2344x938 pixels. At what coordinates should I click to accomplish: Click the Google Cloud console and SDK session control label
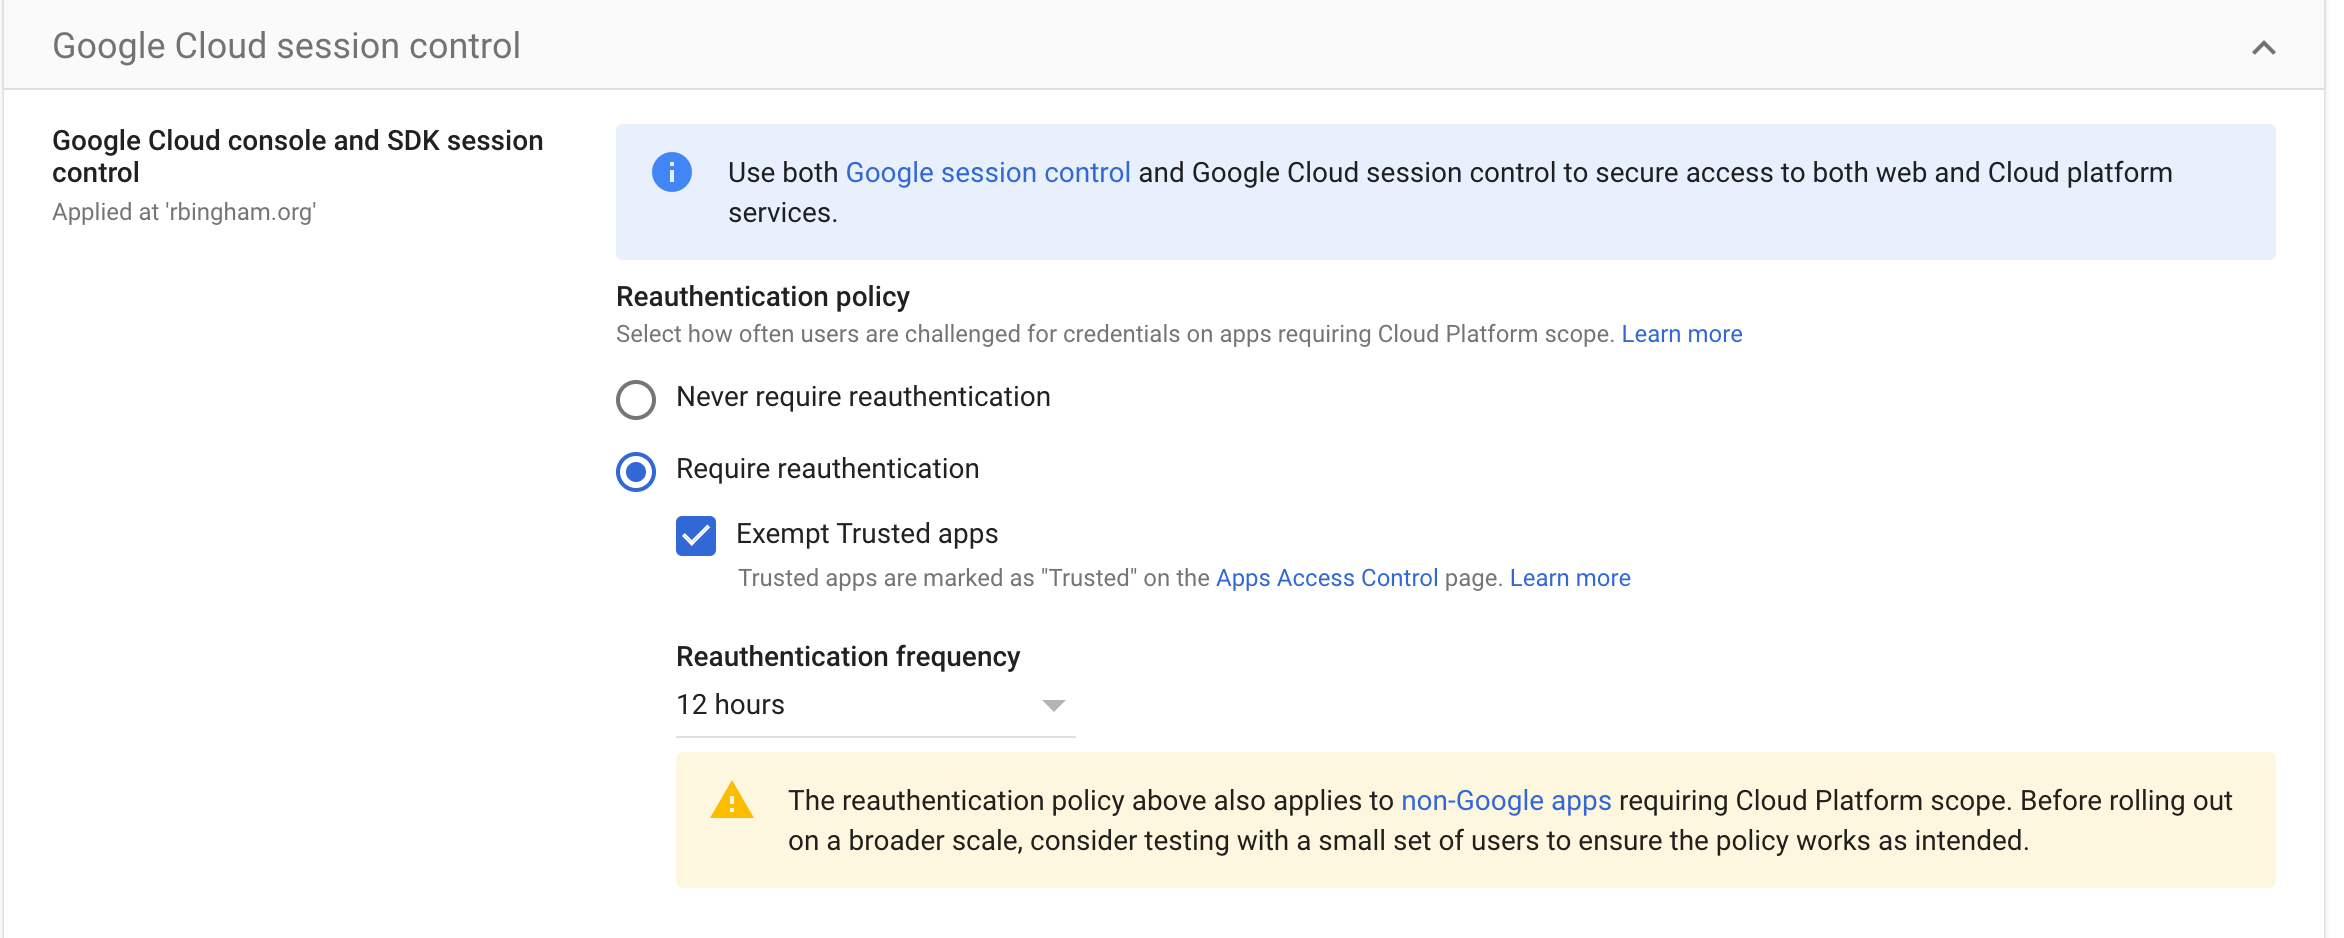(x=297, y=156)
